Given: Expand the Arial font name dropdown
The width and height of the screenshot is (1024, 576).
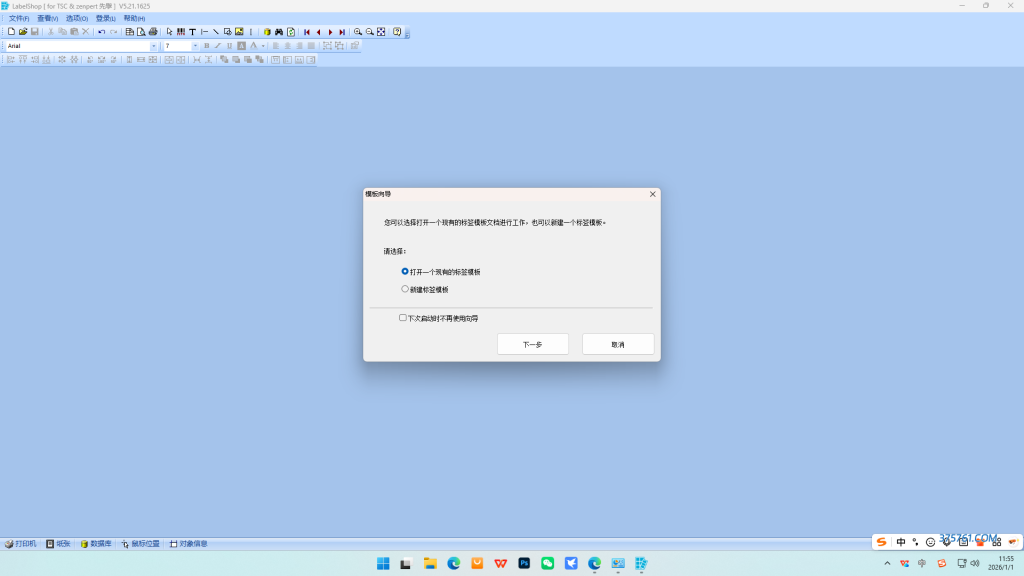Looking at the screenshot, I should 153,46.
